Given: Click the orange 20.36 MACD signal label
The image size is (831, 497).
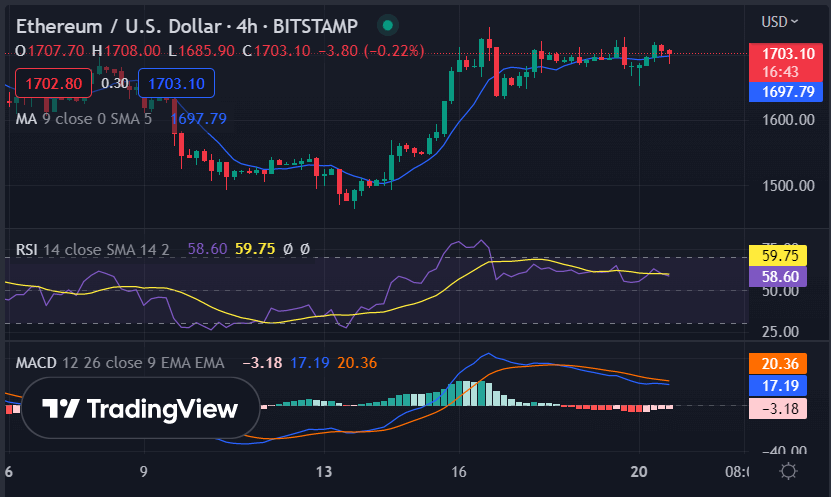Looking at the screenshot, I should [x=778, y=364].
